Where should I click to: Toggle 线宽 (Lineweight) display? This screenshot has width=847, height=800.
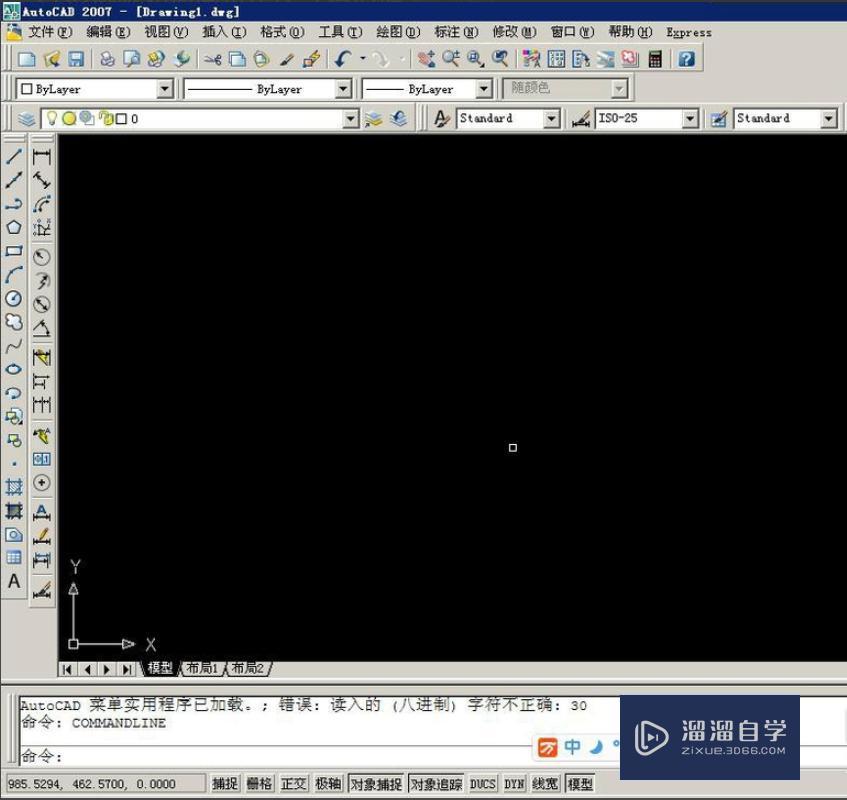tap(545, 783)
